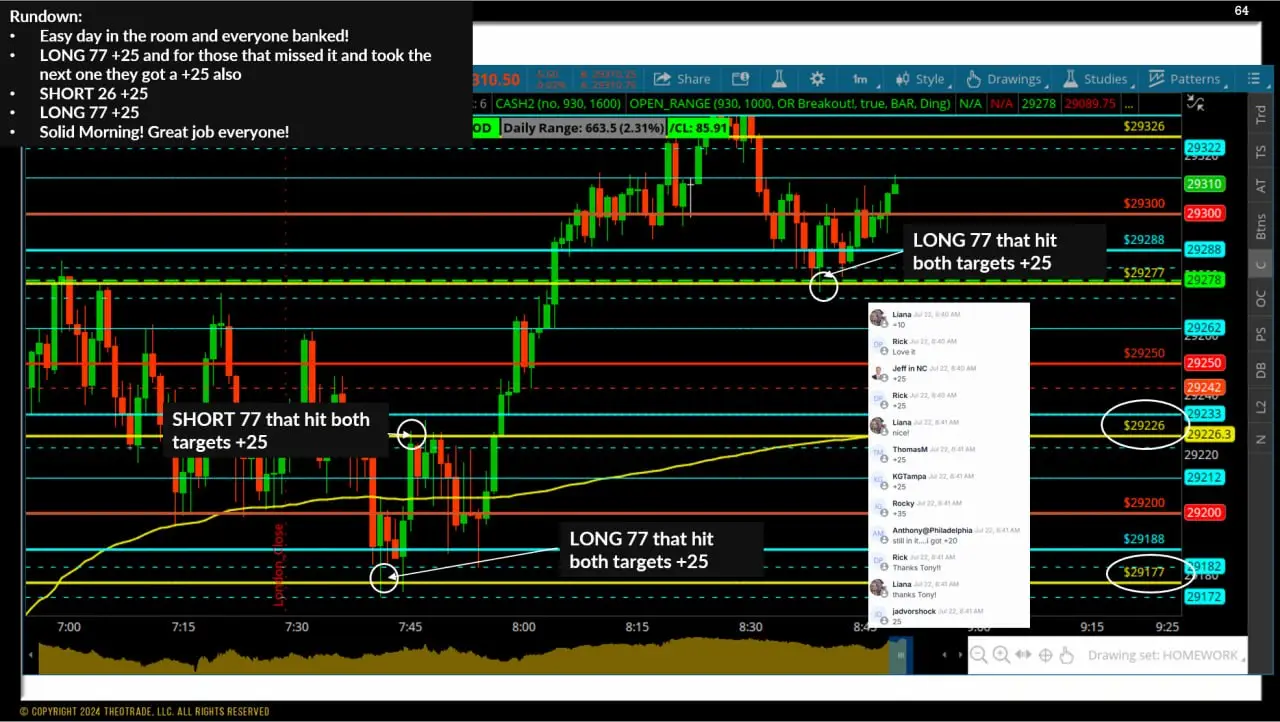The height and width of the screenshot is (722, 1280).
Task: Open the Patterns dropdown
Action: tap(1188, 79)
